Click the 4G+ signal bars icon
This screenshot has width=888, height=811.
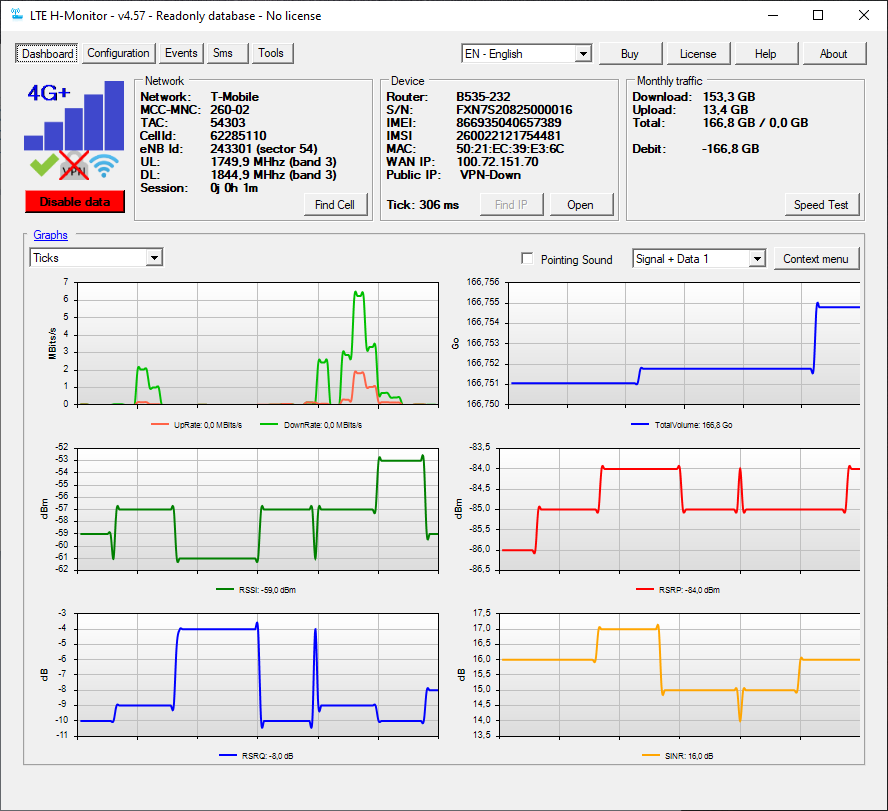click(74, 116)
